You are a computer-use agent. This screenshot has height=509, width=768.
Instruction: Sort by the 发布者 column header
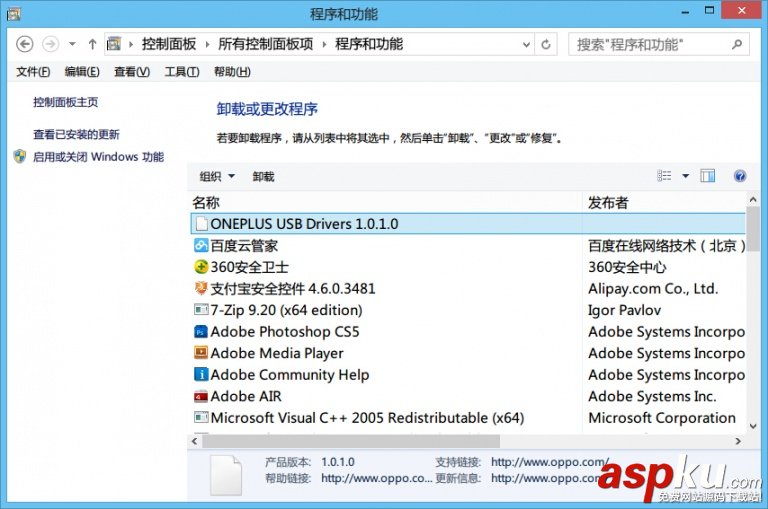pos(608,202)
